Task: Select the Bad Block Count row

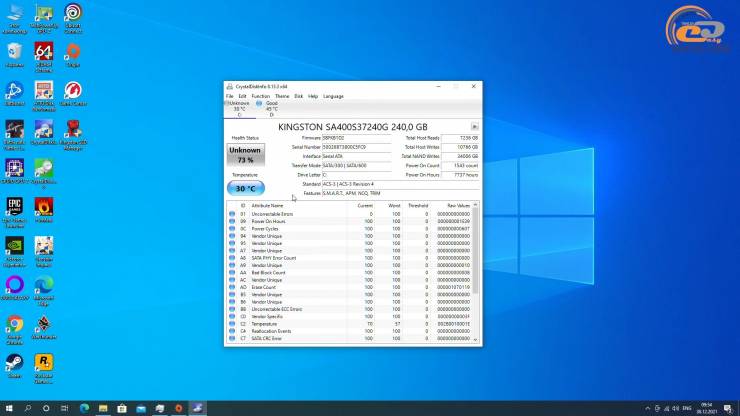Action: pos(350,272)
